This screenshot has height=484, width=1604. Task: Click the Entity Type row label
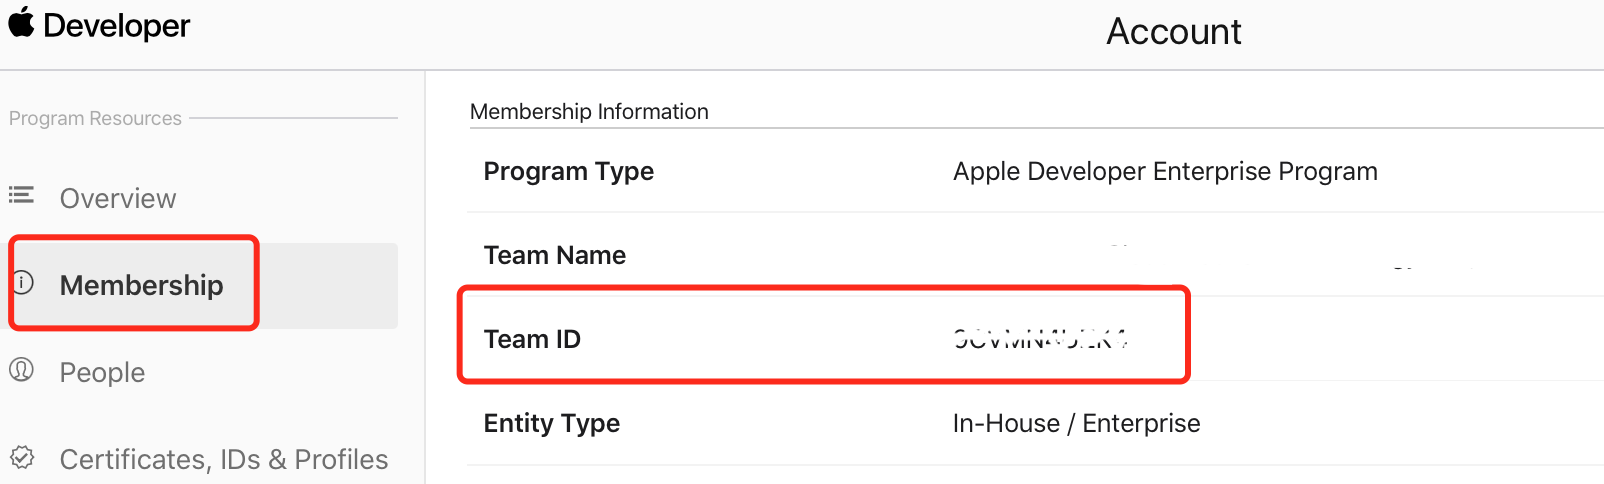pos(551,423)
